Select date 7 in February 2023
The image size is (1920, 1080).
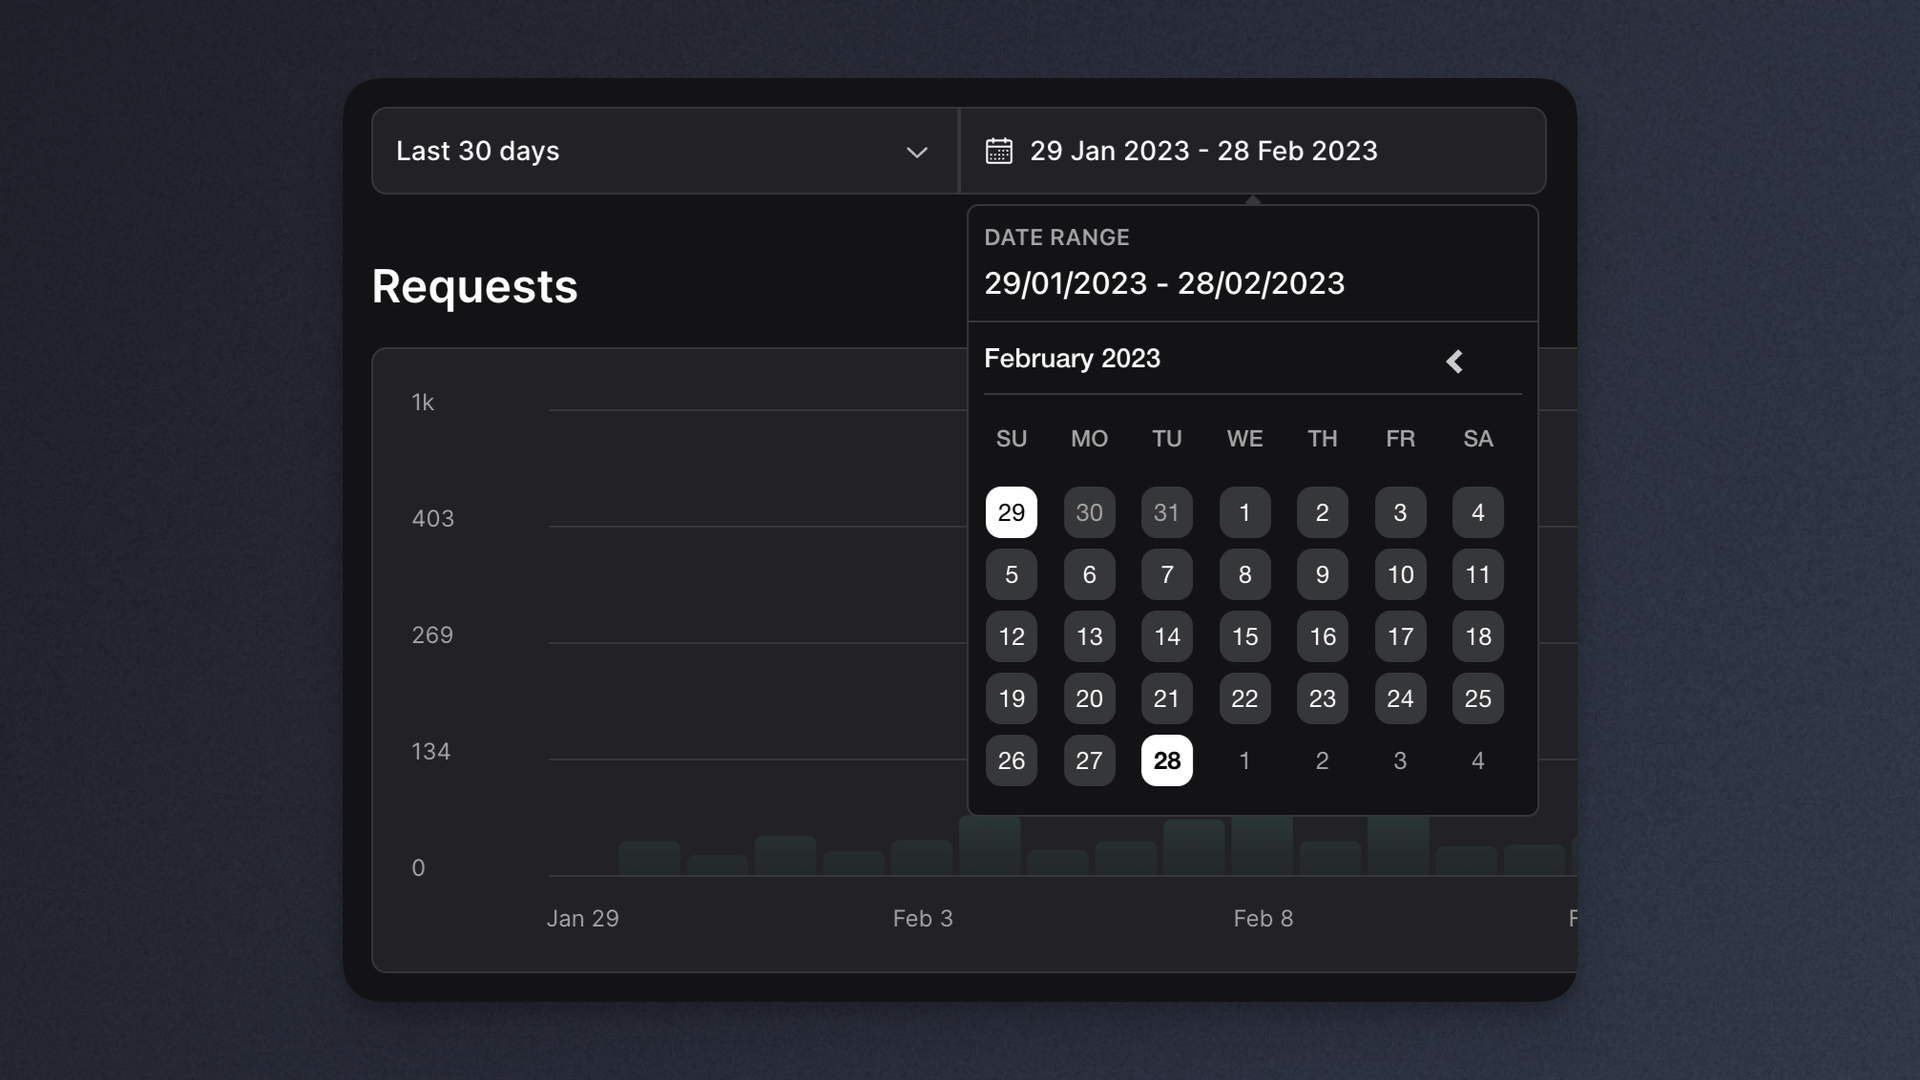tap(1166, 574)
